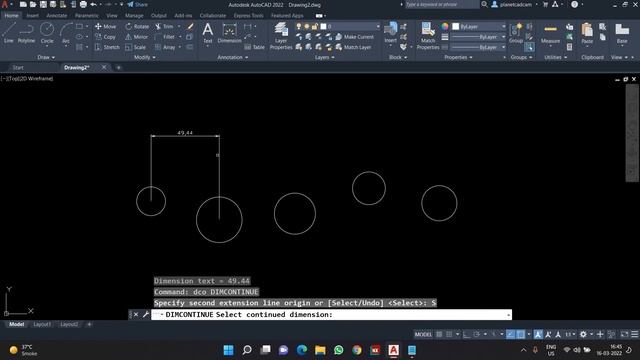Click the planetcadcam account name
Image resolution: width=640 pixels, height=360 pixels.
point(516,4)
